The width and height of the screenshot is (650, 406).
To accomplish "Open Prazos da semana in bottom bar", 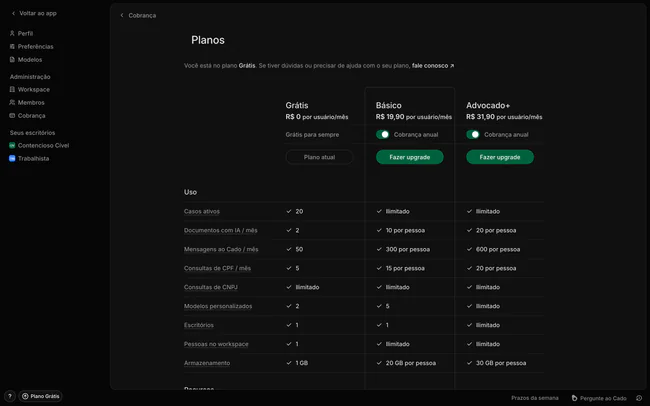I will (x=535, y=398).
